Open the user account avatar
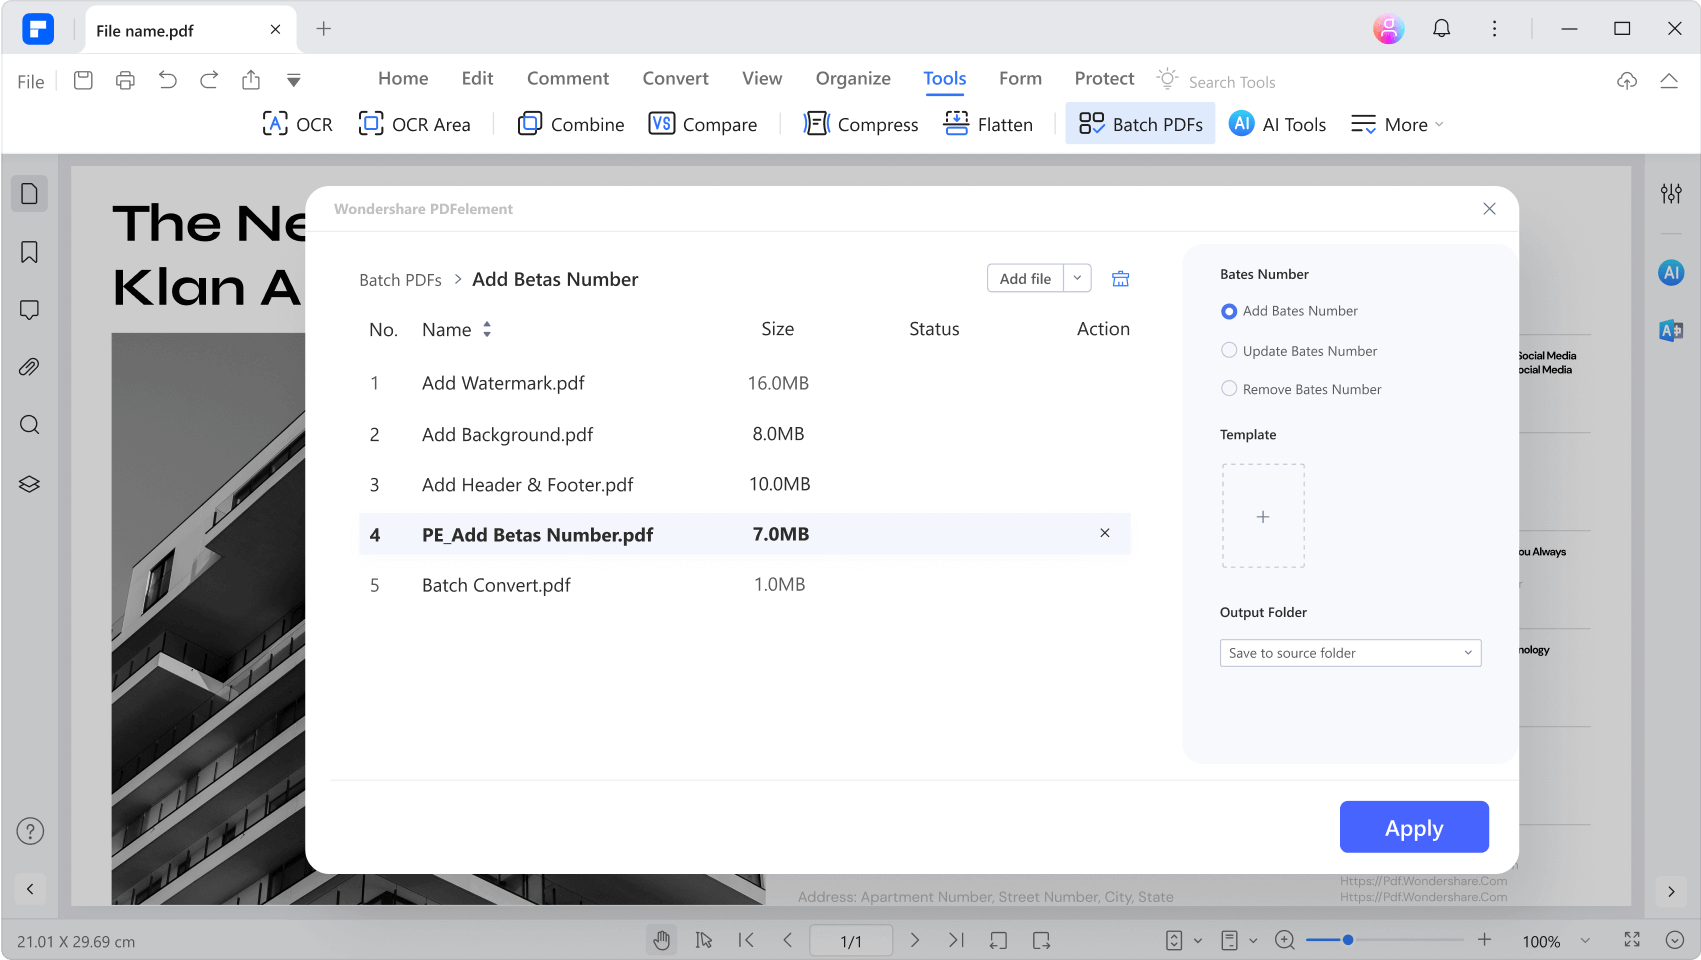 1388,29
